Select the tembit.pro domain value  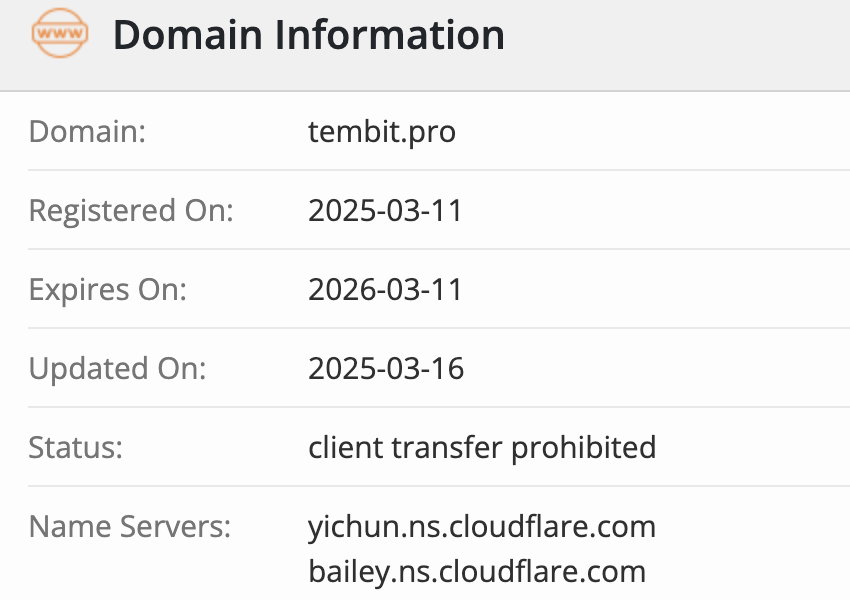tap(382, 132)
